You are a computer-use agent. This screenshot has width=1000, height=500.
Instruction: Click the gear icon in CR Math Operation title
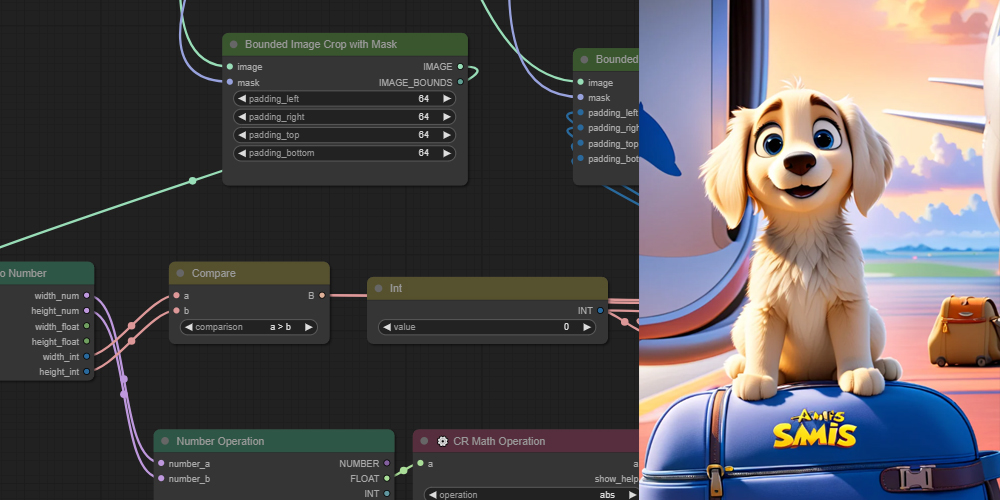[443, 441]
